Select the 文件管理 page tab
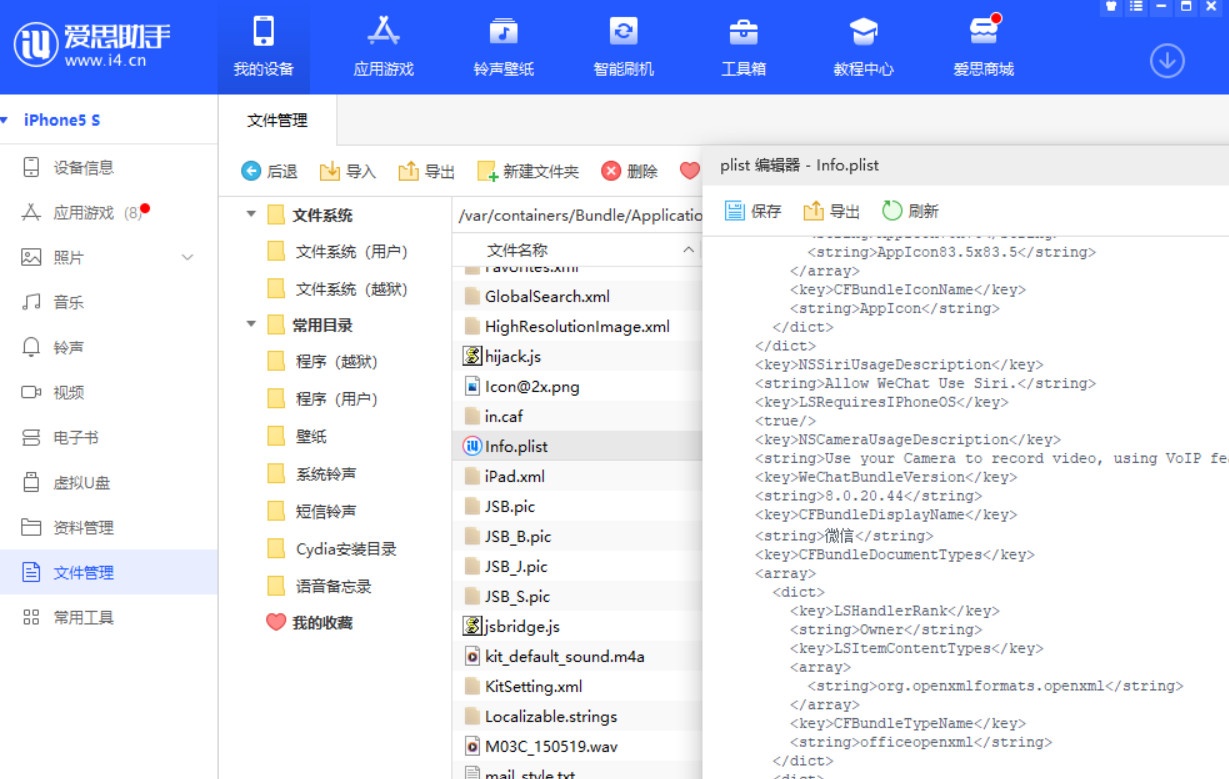This screenshot has height=779, width=1229. click(x=277, y=120)
